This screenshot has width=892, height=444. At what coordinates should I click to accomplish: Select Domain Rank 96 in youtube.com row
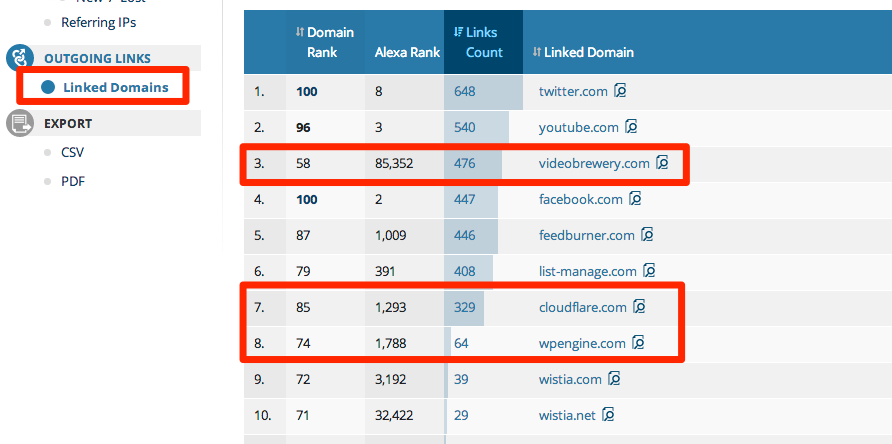click(303, 128)
